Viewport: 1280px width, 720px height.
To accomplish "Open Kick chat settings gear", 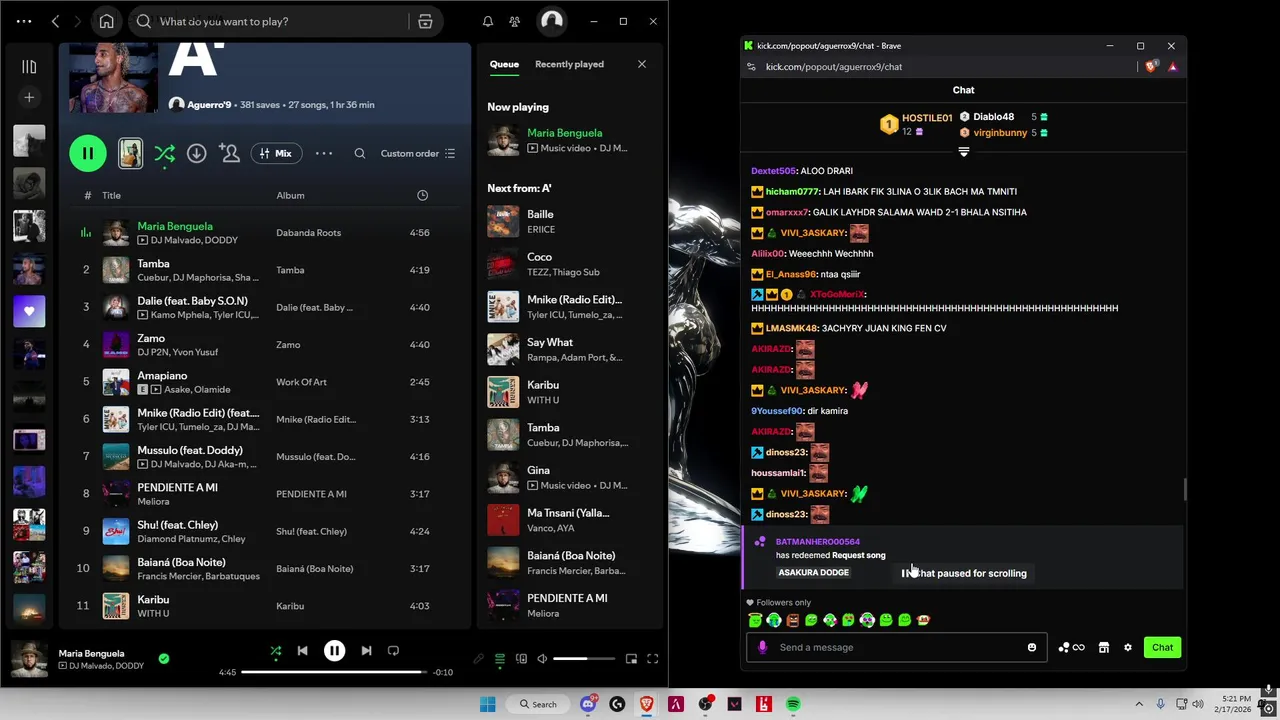I will tap(1127, 647).
